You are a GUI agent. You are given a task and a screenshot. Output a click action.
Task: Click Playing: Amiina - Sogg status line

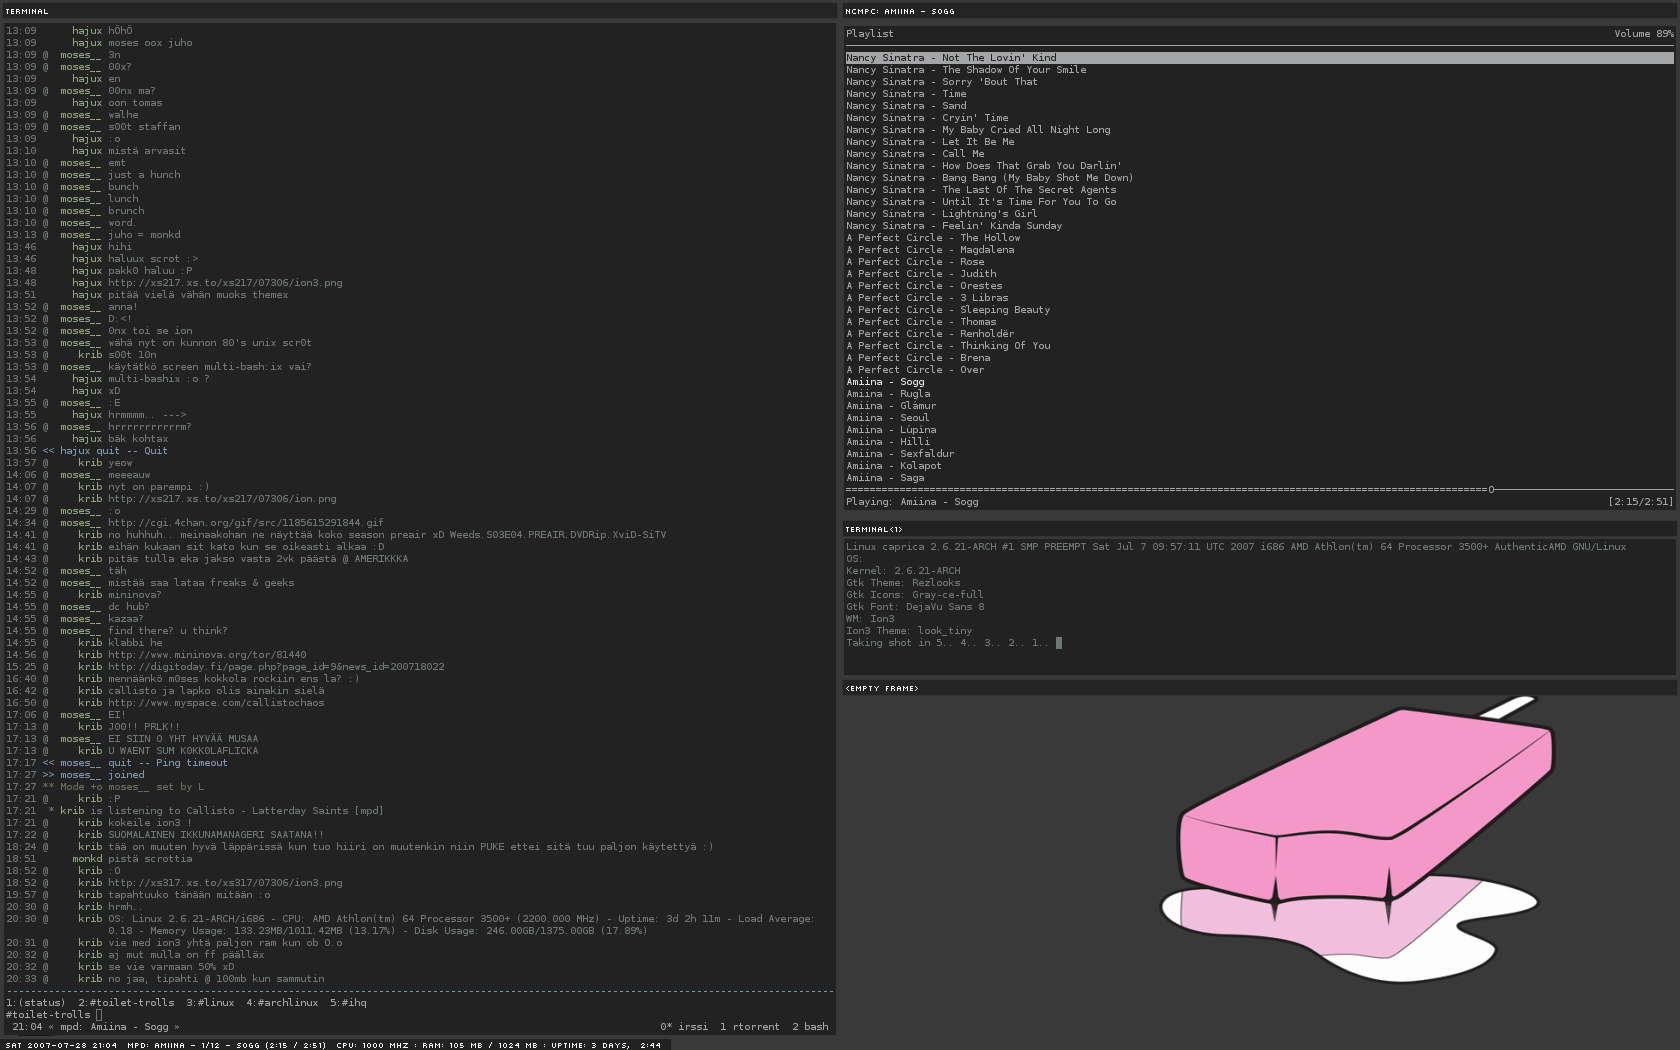pyautogui.click(x=912, y=502)
